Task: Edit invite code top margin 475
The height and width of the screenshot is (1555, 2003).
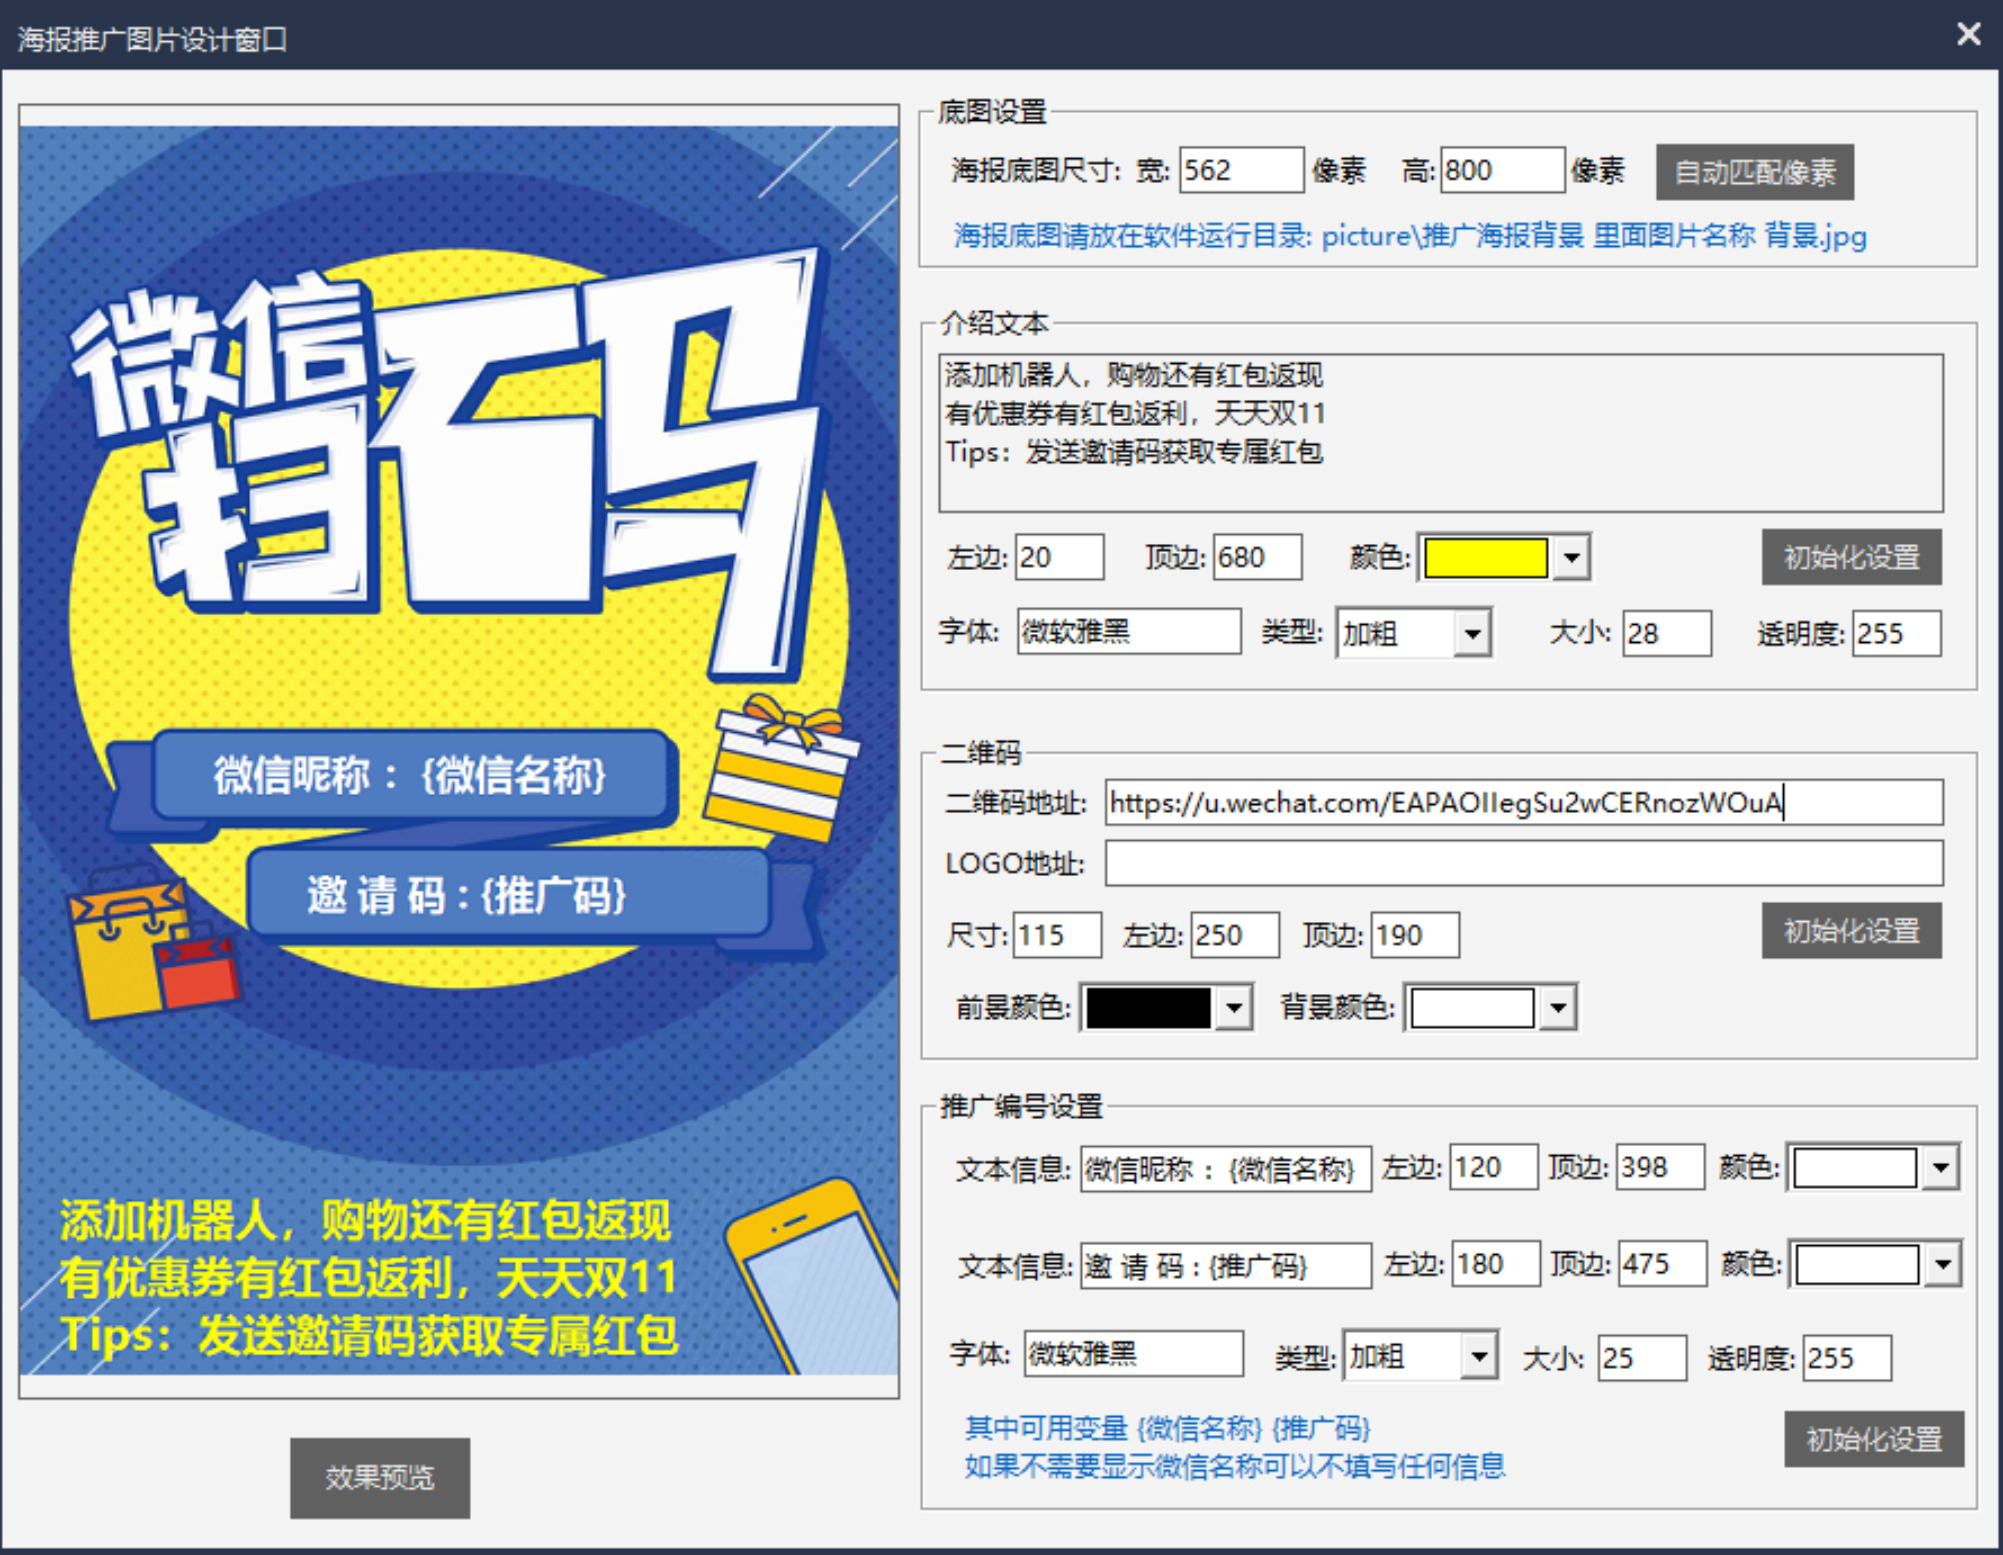Action: pos(1662,1265)
